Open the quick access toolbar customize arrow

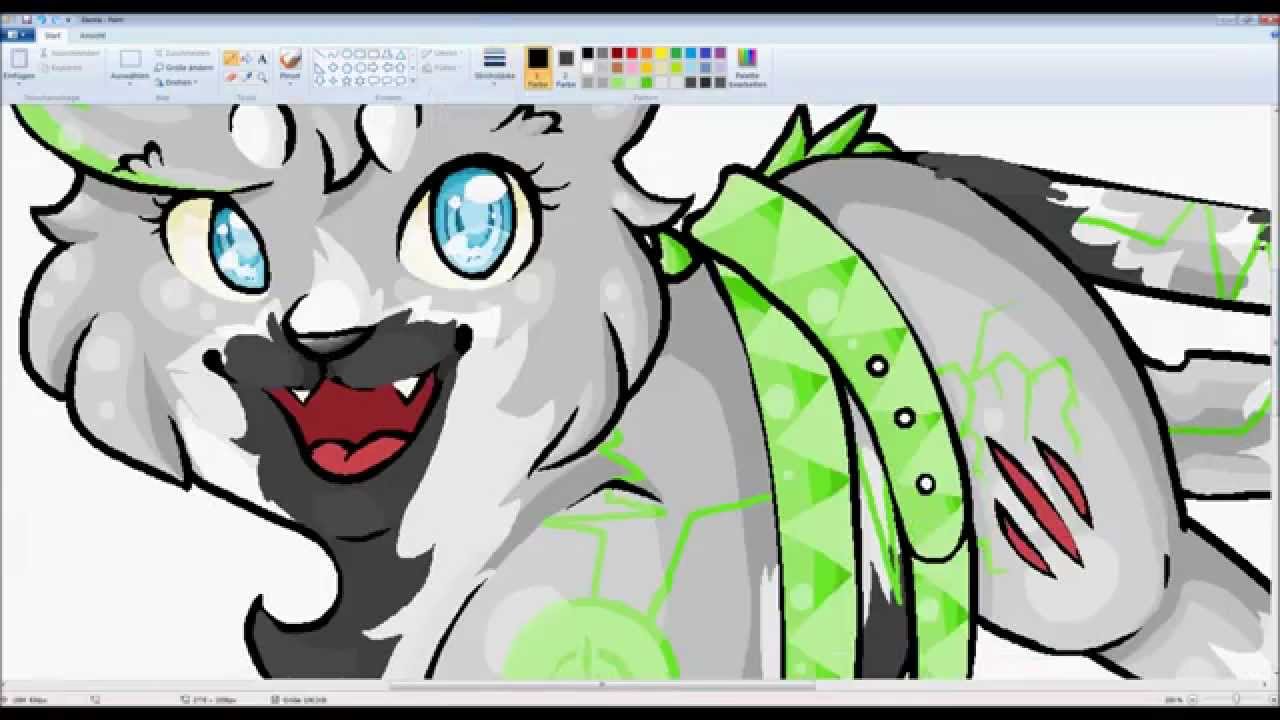[x=68, y=20]
